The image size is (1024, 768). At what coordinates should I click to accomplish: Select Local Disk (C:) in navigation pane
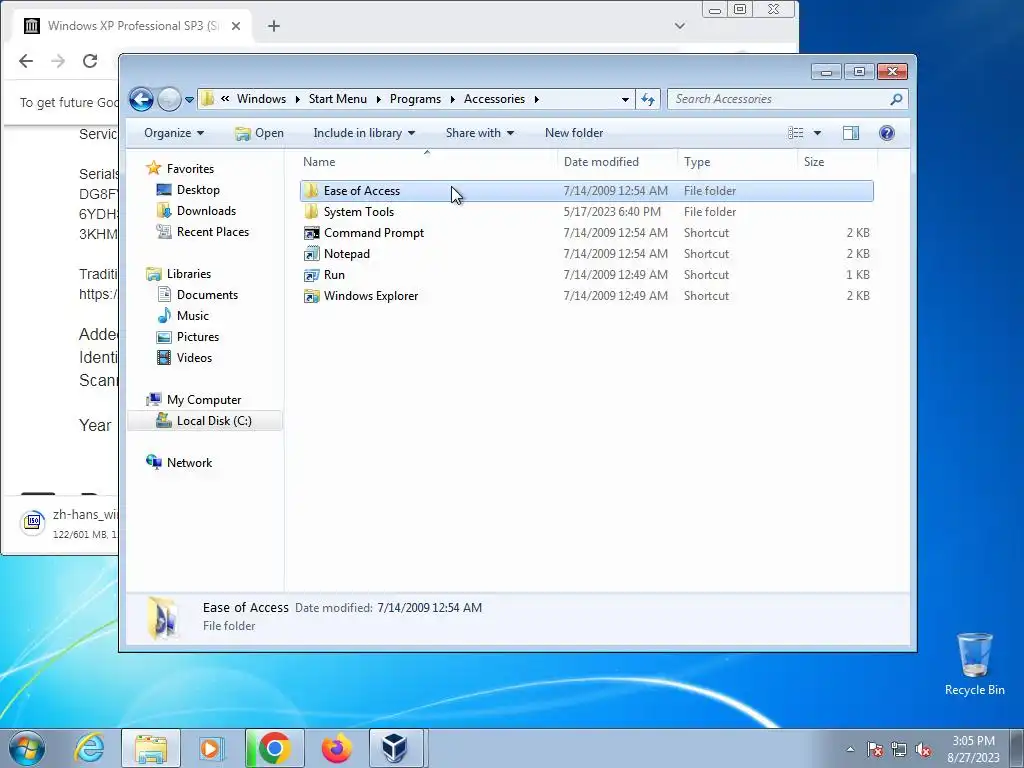(x=205, y=421)
